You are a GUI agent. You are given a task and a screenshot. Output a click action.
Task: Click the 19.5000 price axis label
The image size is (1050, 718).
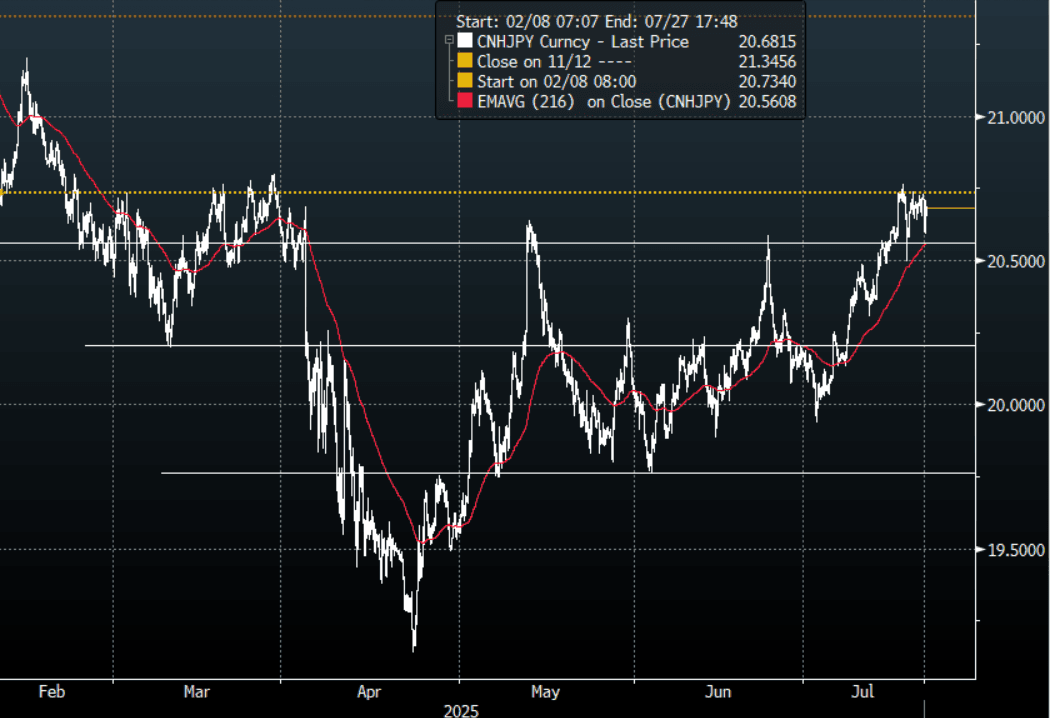[1016, 550]
